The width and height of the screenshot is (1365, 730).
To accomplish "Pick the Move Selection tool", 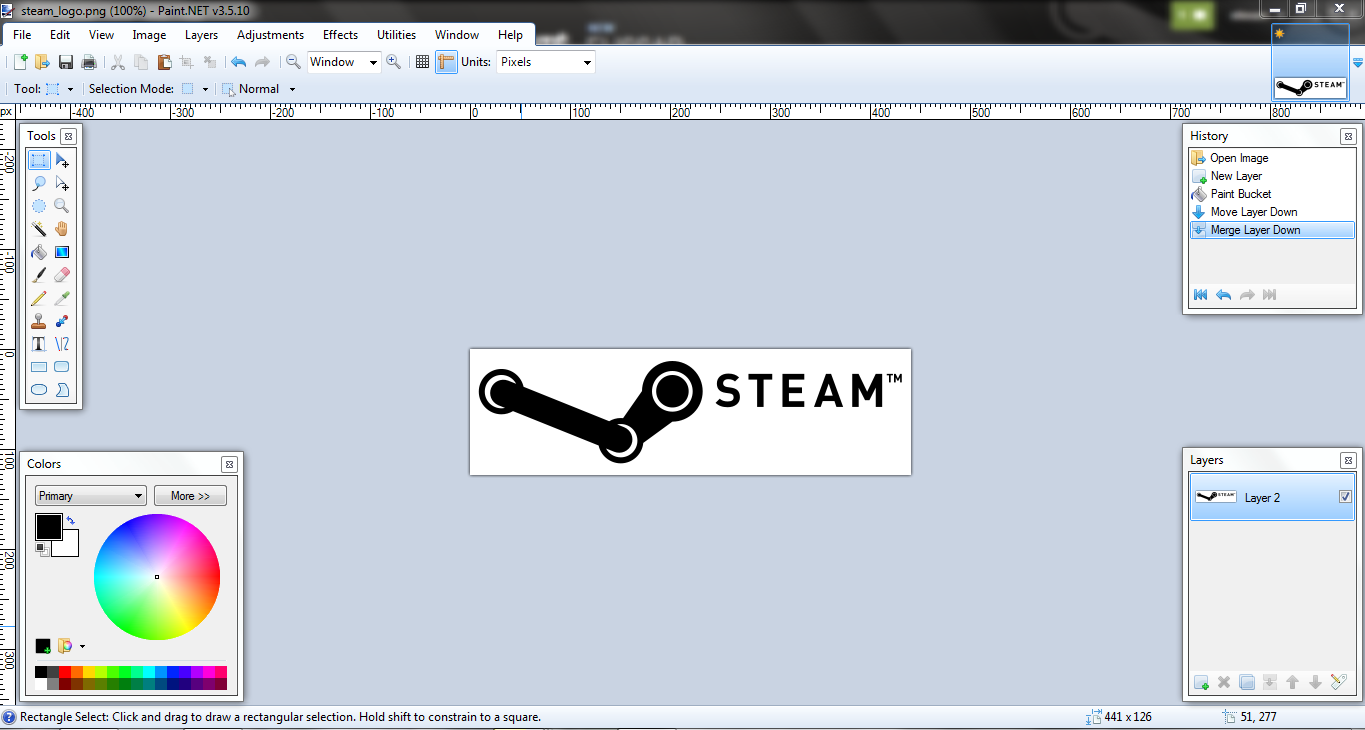I will 62,183.
